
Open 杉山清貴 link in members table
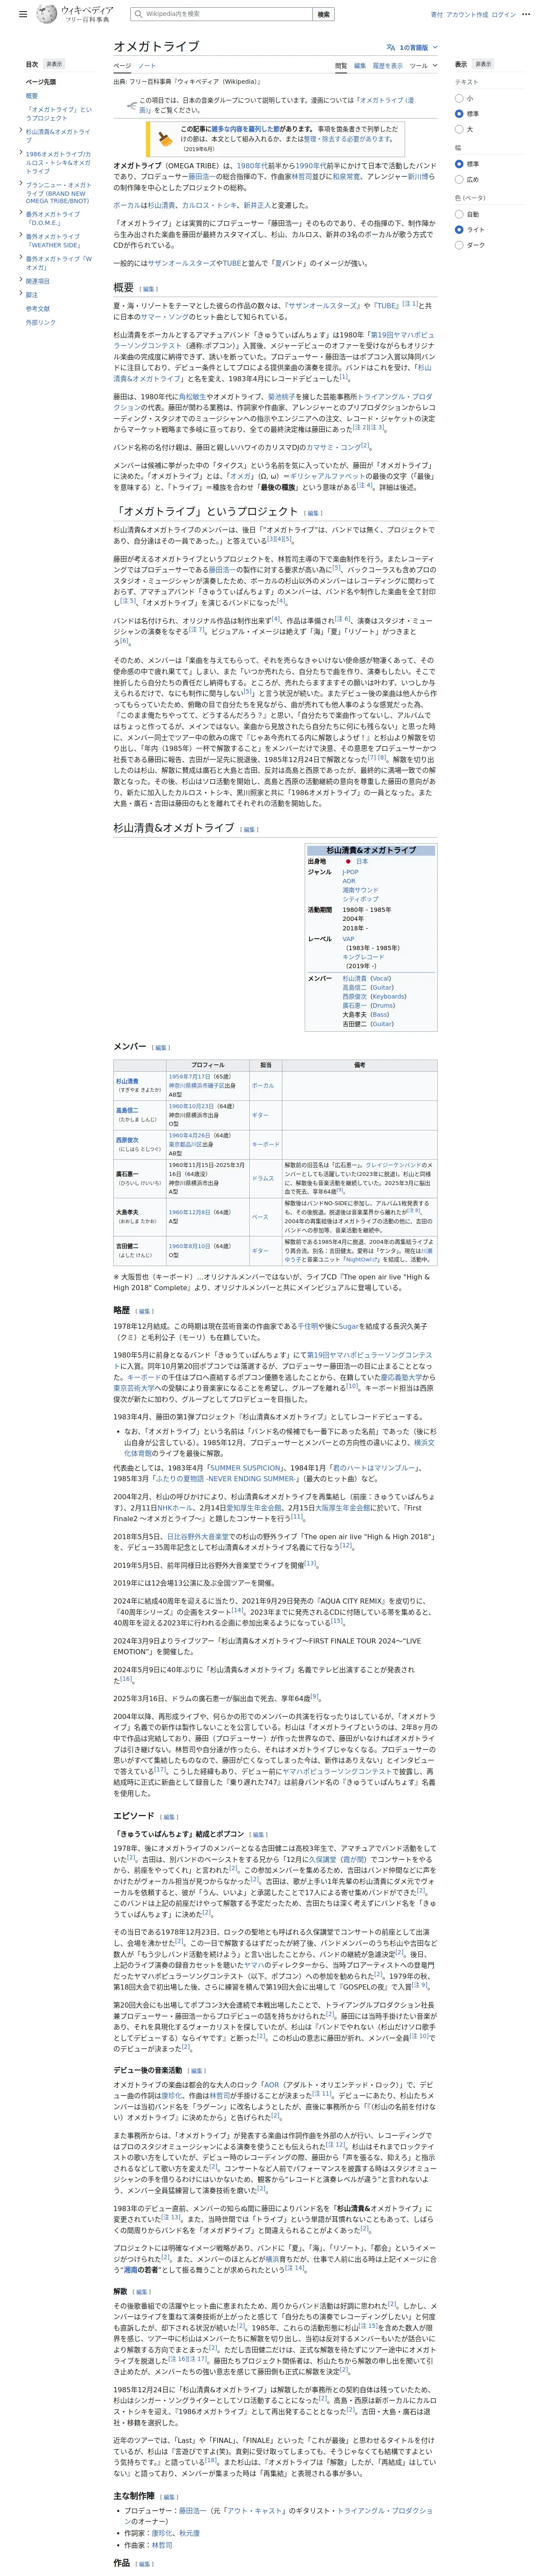coord(127,1081)
